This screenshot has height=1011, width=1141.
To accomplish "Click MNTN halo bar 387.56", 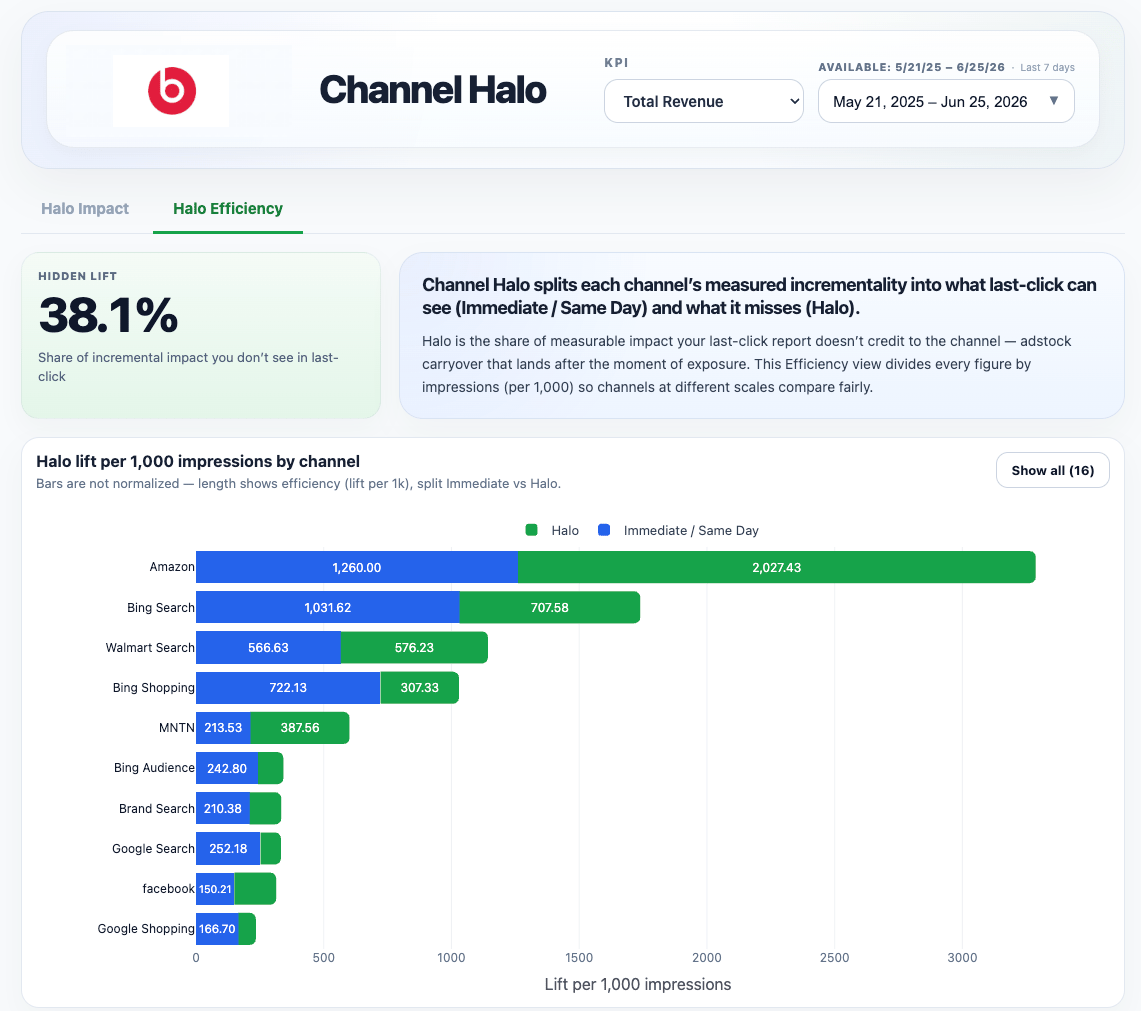I will 300,728.
